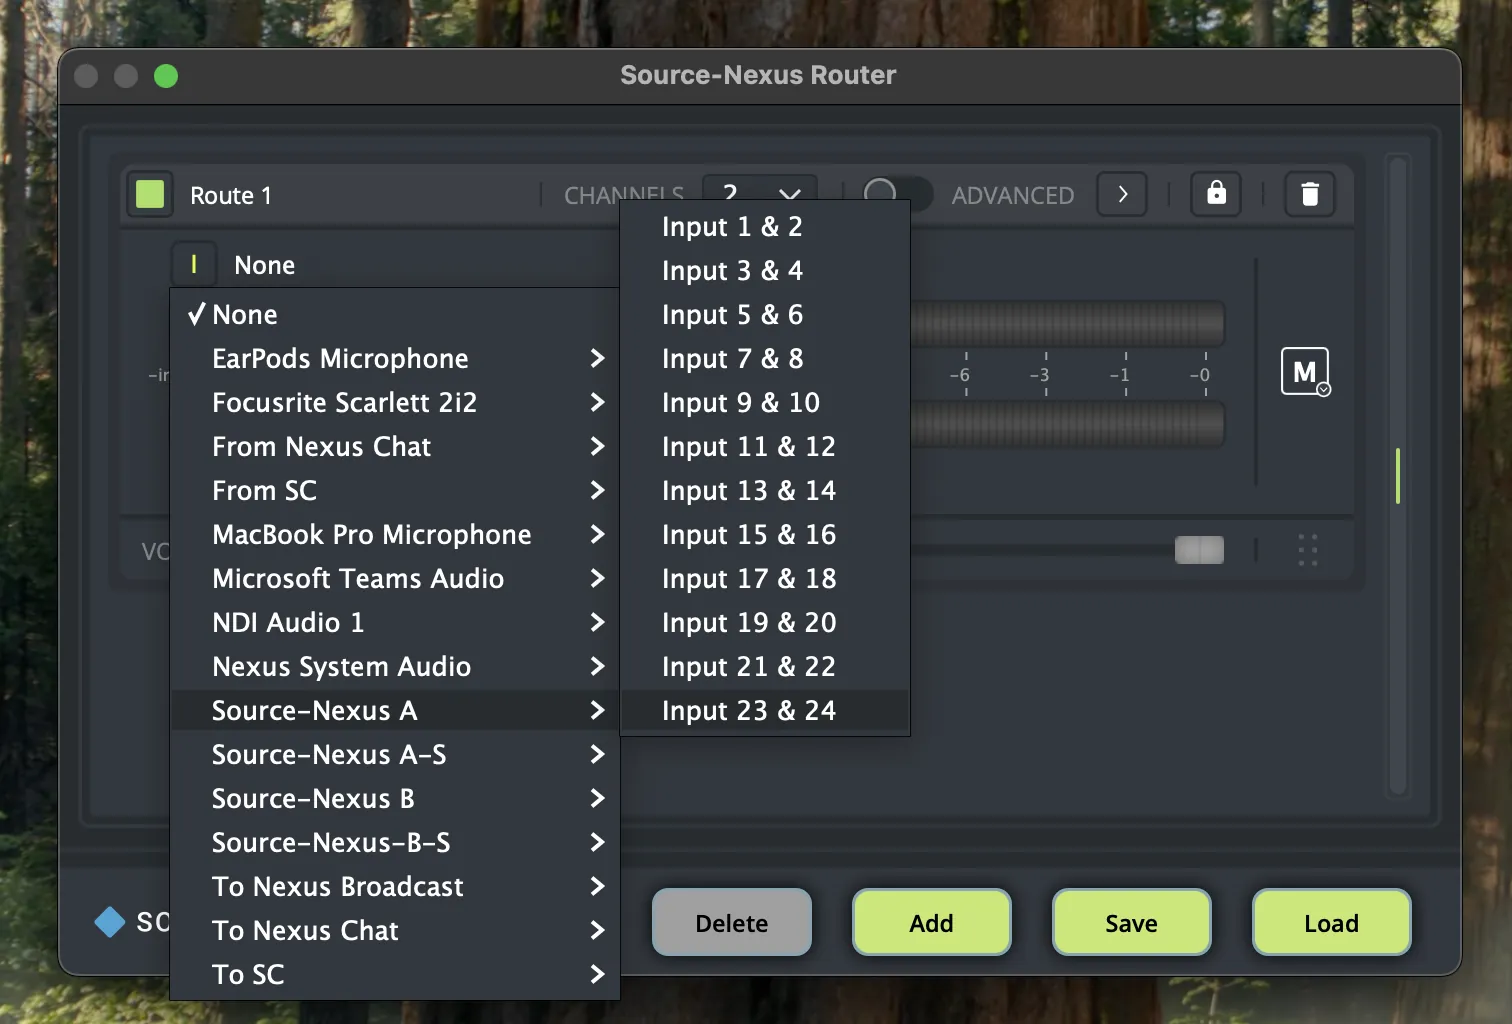Lock Route 1 with the padlock icon
Image resolution: width=1512 pixels, height=1024 pixels.
click(1216, 193)
